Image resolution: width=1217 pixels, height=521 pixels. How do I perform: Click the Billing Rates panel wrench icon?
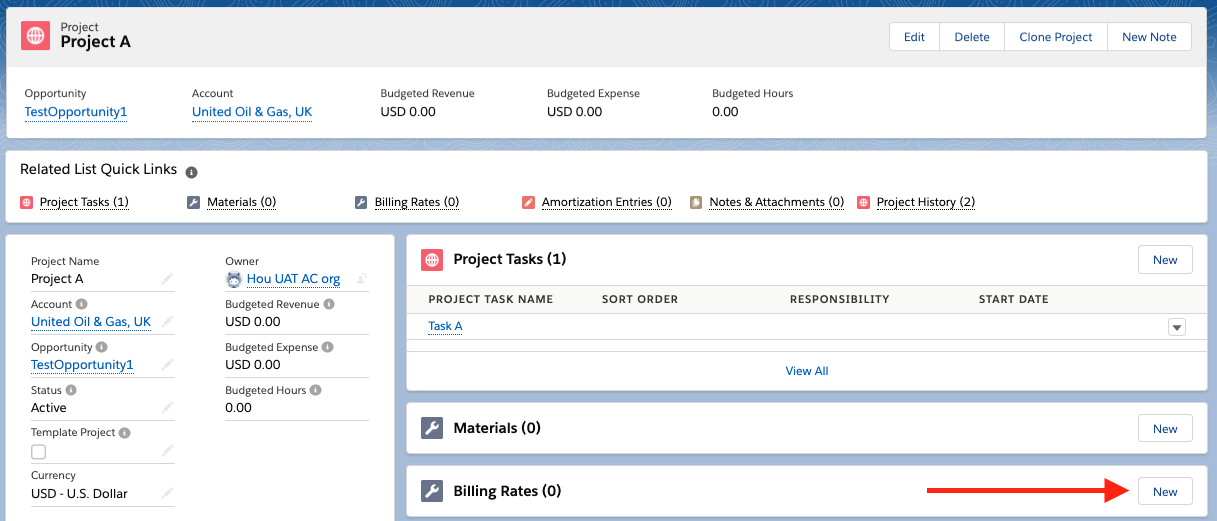432,491
